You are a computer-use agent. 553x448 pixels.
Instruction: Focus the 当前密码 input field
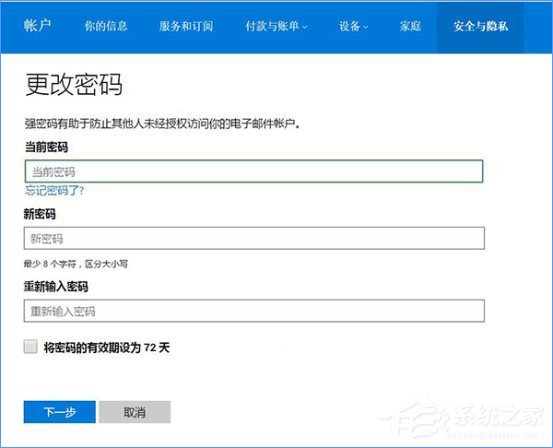click(254, 171)
